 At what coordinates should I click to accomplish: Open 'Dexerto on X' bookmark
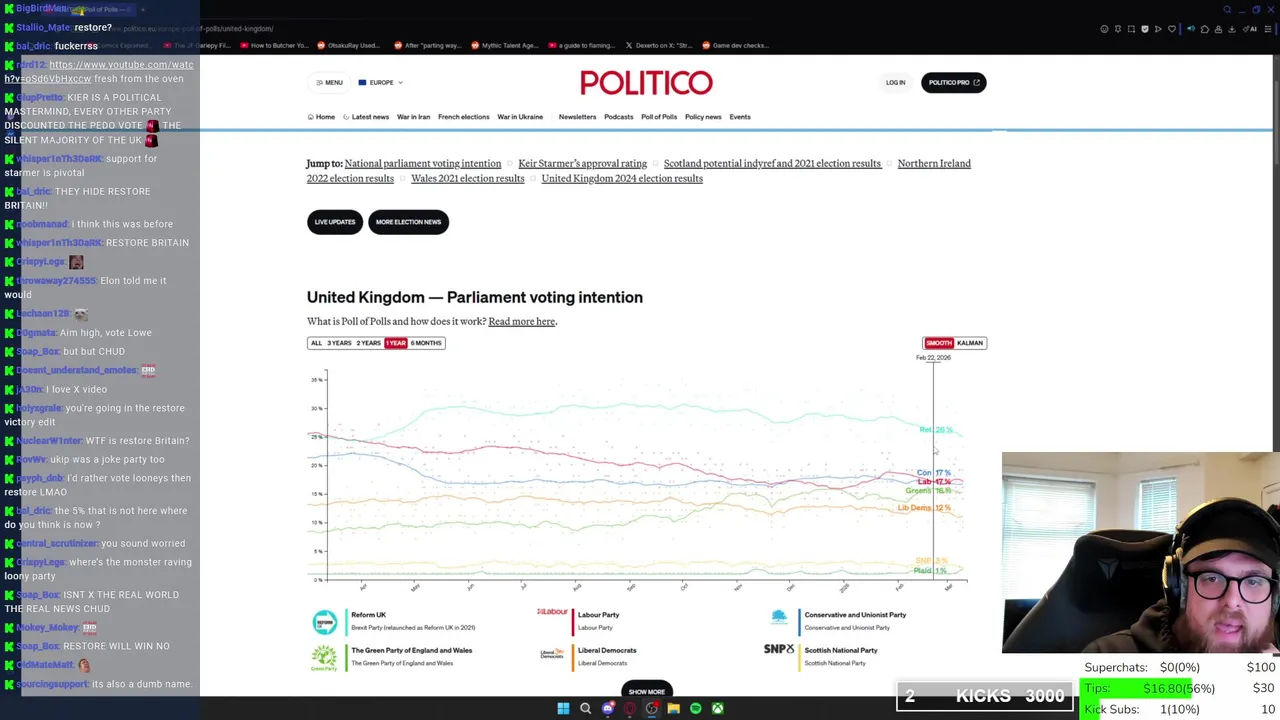point(659,45)
